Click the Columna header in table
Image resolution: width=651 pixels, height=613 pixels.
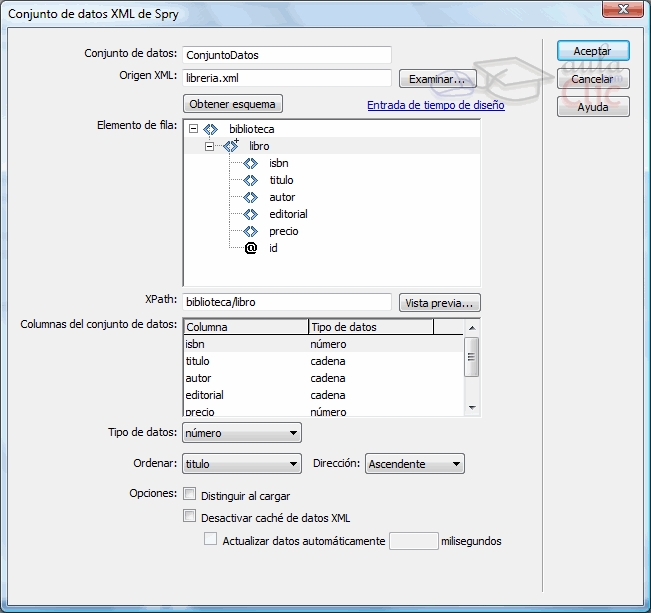coord(246,327)
